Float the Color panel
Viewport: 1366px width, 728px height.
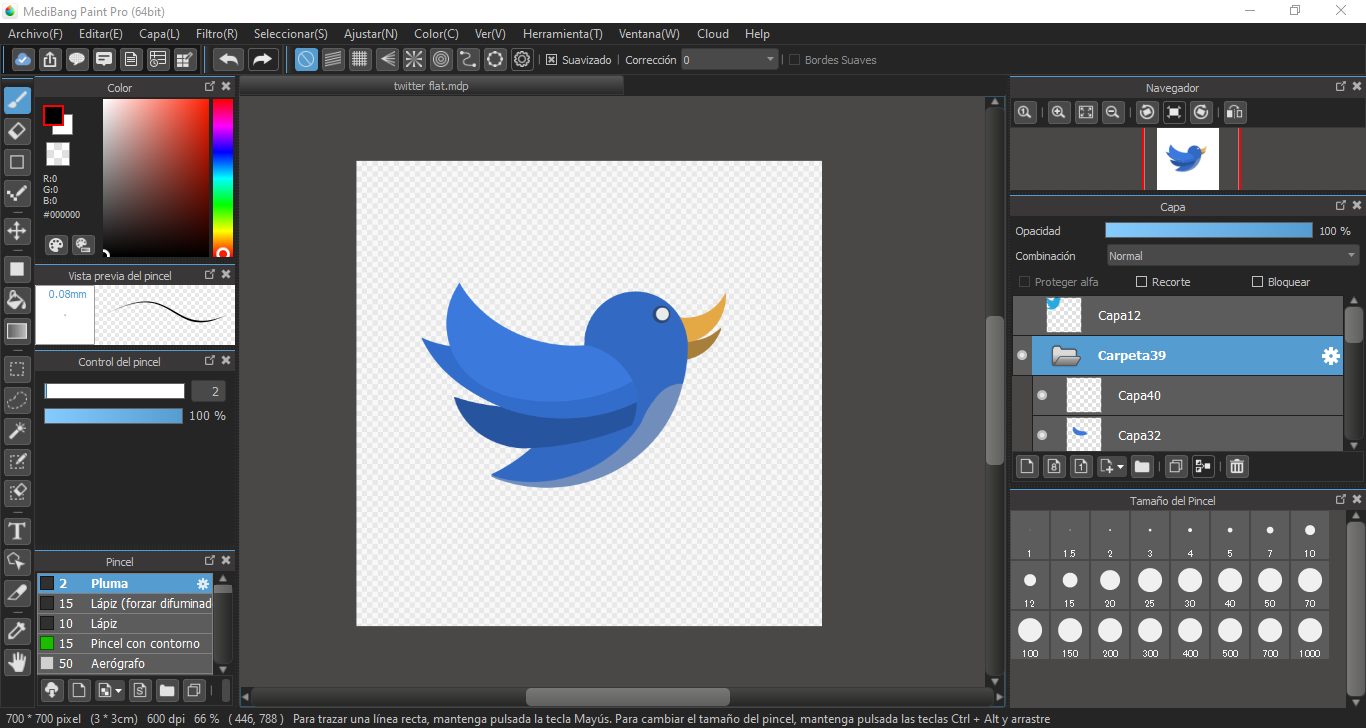pyautogui.click(x=210, y=87)
